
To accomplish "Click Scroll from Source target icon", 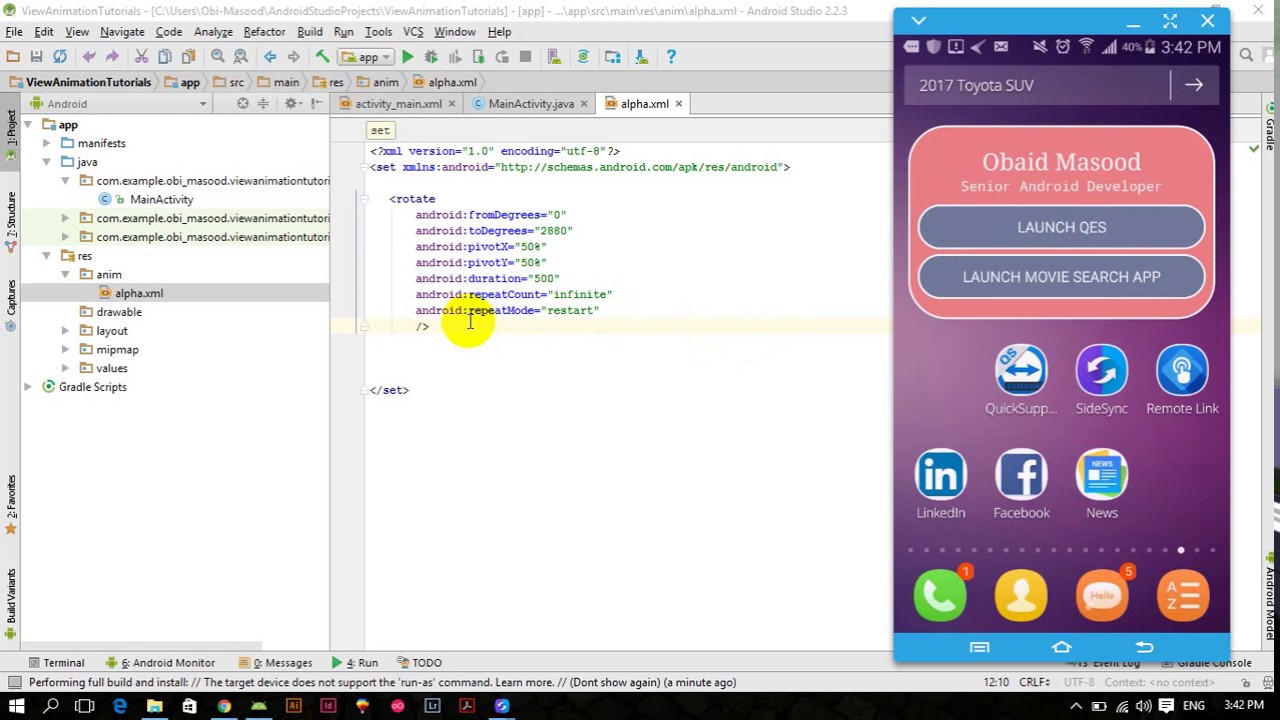I will (x=242, y=104).
